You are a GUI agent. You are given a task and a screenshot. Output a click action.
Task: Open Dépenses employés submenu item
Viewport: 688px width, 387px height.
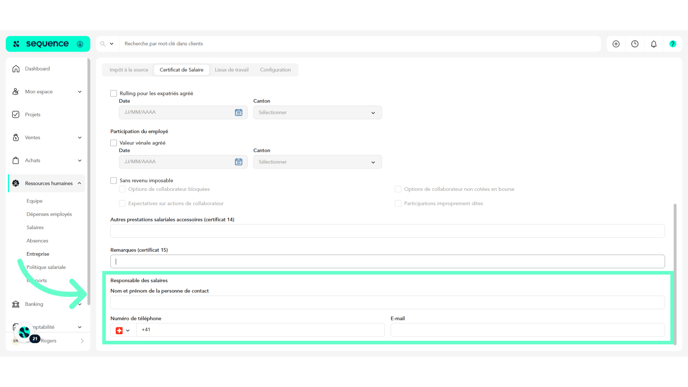pyautogui.click(x=49, y=214)
